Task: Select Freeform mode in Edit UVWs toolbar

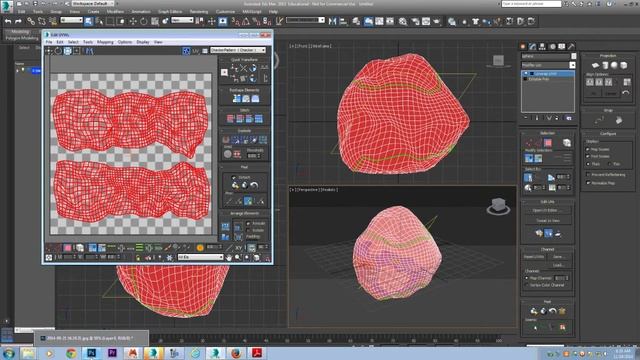Action: (x=77, y=51)
